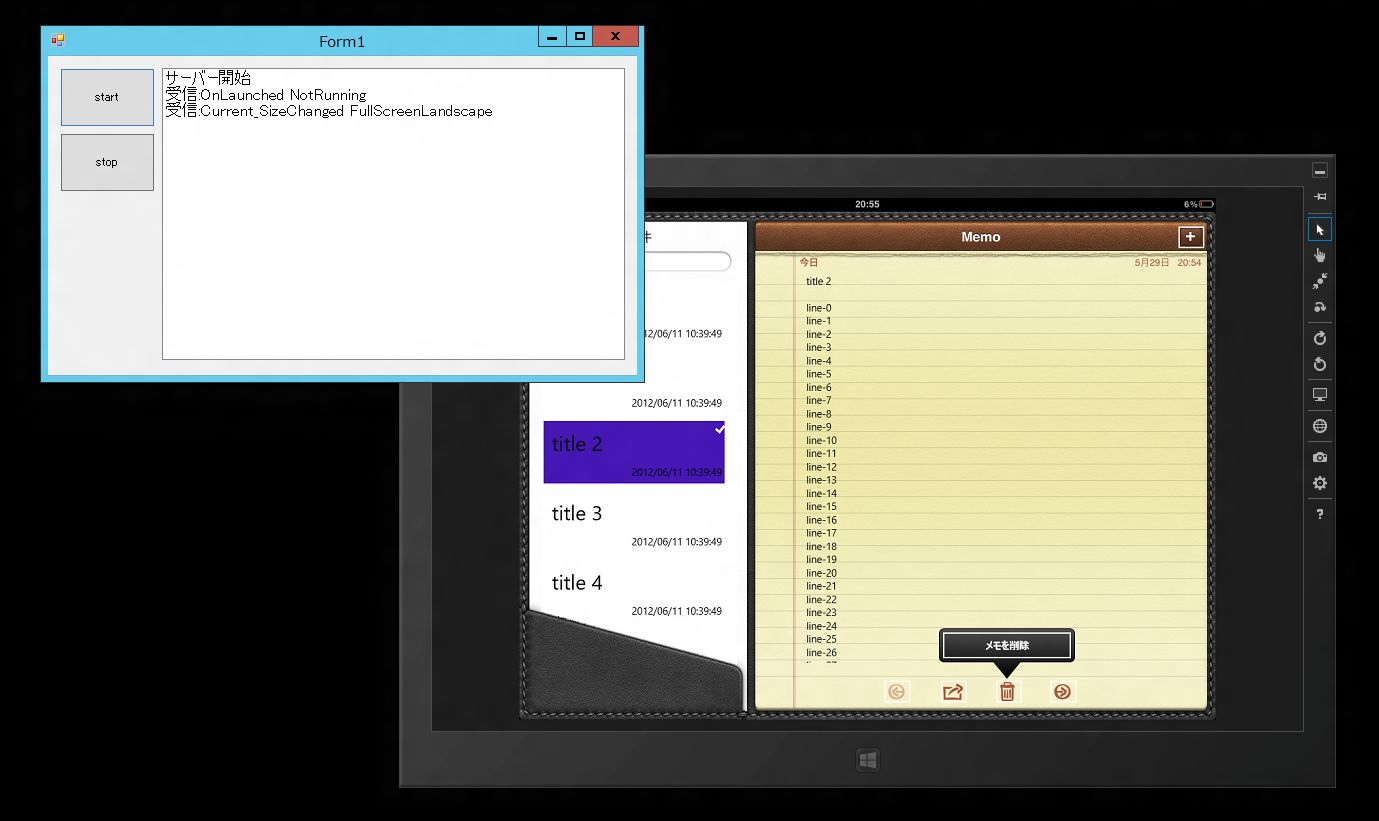Enable pinch/zoom touch mode

[1320, 282]
